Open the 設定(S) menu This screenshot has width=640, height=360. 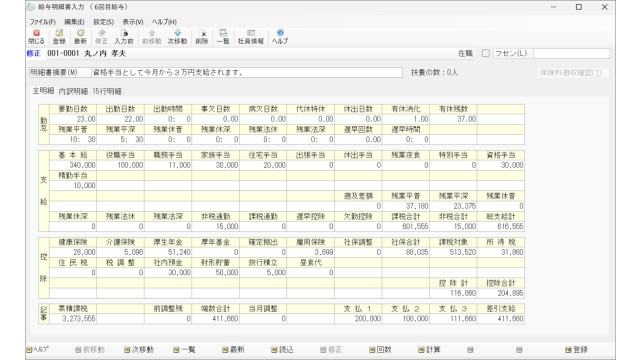(104, 22)
